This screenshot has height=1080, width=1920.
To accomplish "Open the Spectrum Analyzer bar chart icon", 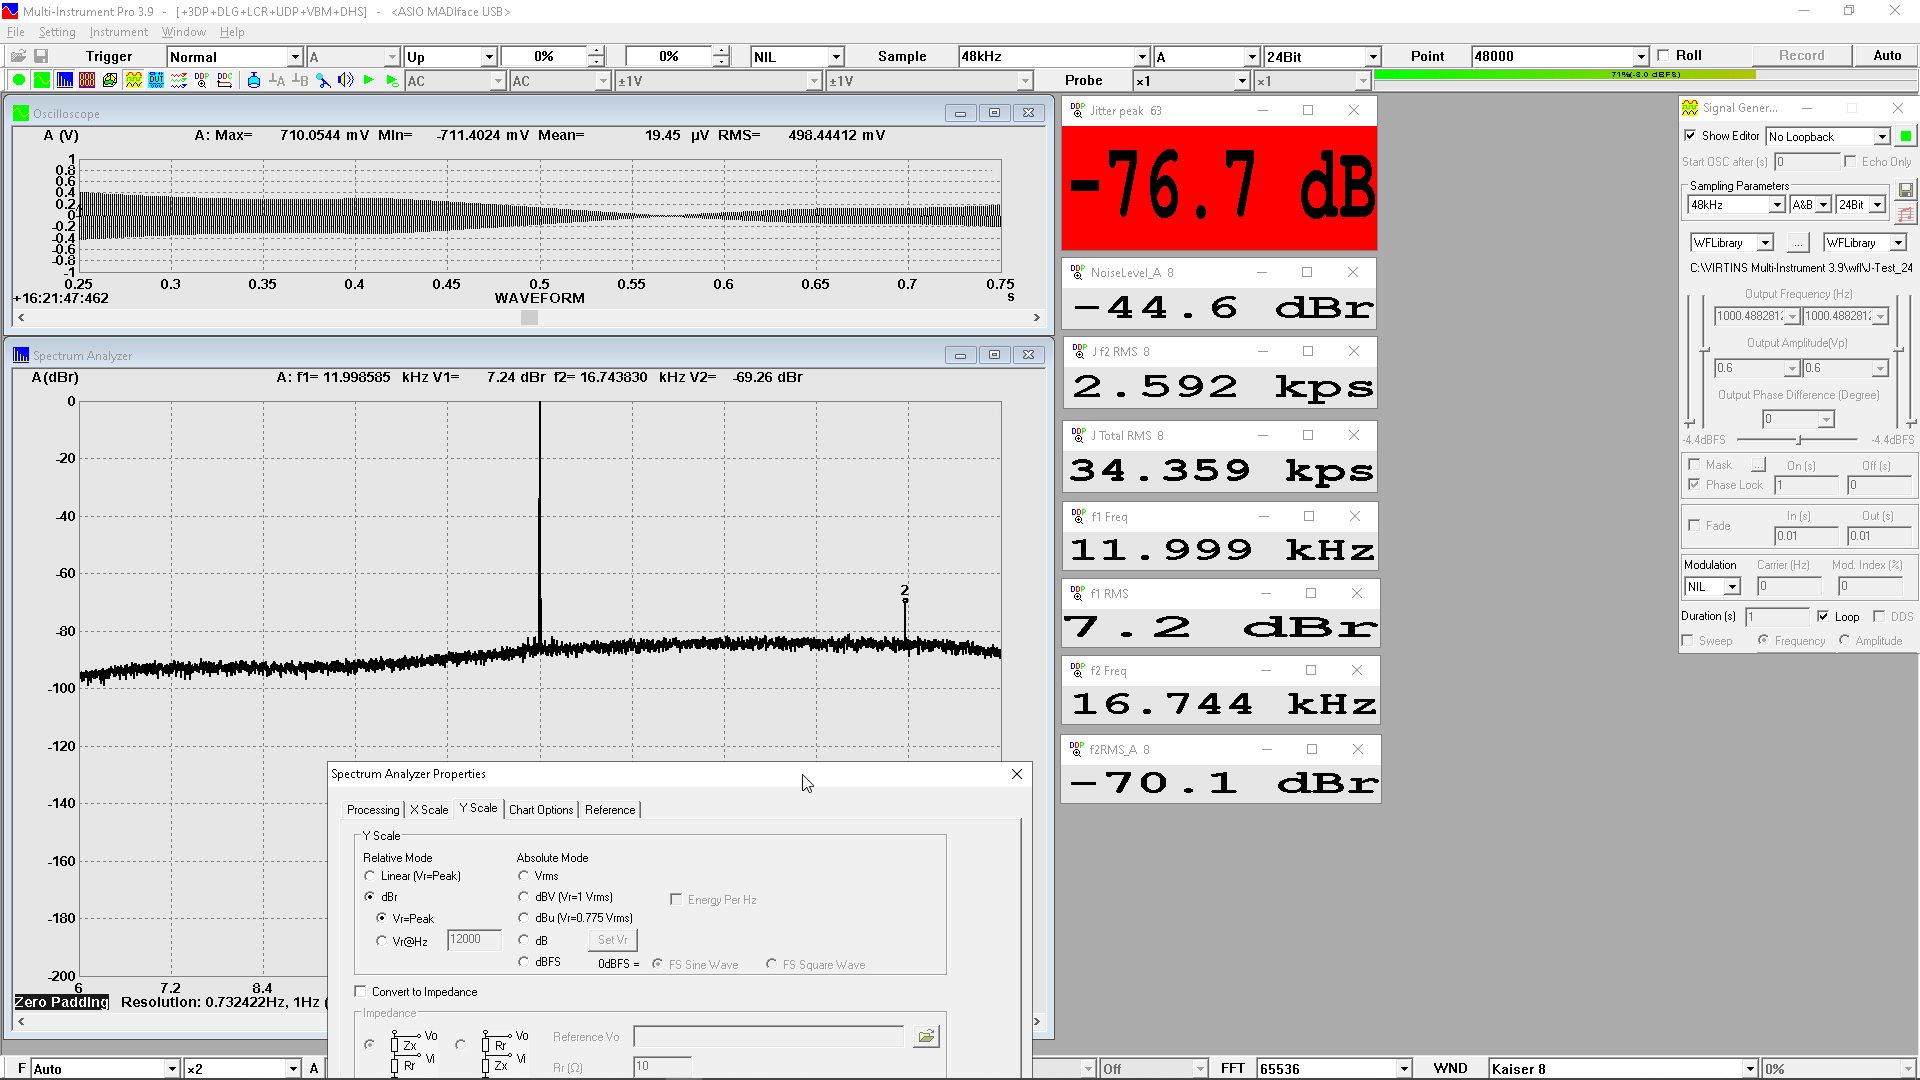I will point(65,80).
